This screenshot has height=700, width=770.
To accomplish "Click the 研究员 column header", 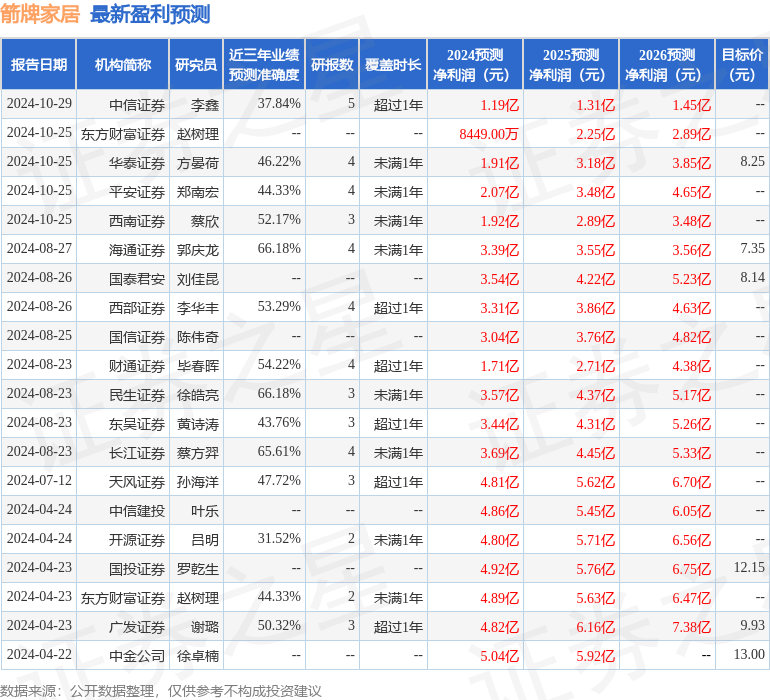I will tap(196, 64).
